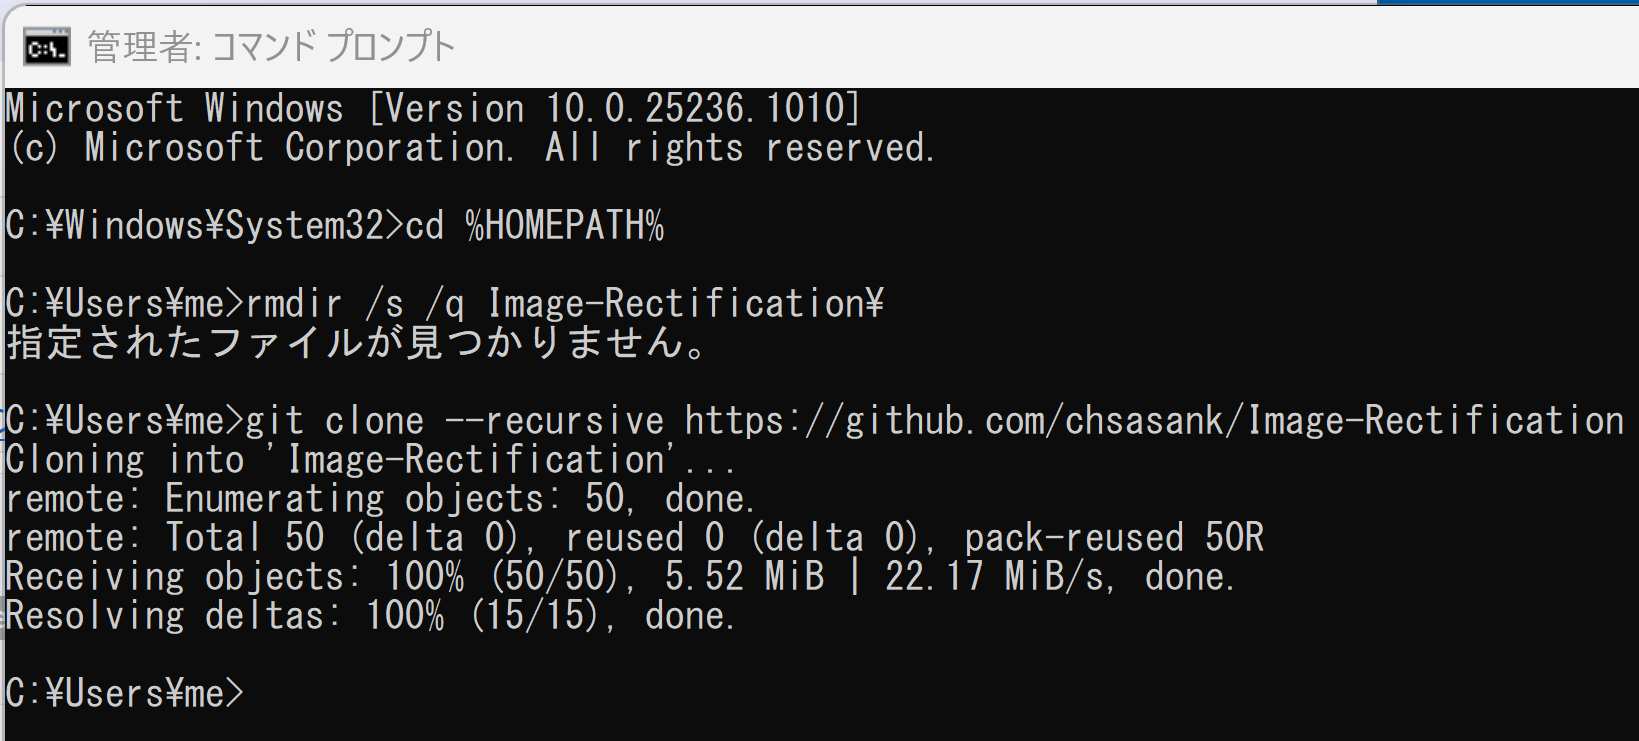Viewport: 1639px width, 741px height.
Task: Click the Image-Rectification¥ argument of rmdir
Action: point(685,303)
